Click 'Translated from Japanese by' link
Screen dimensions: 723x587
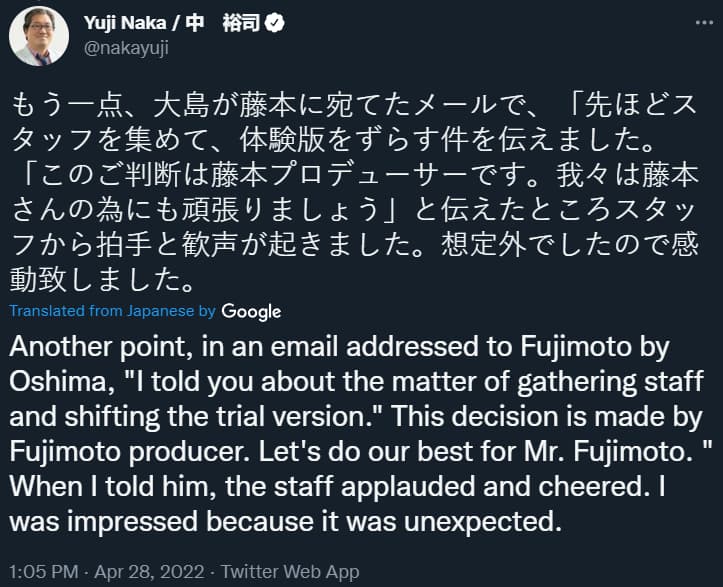point(113,311)
